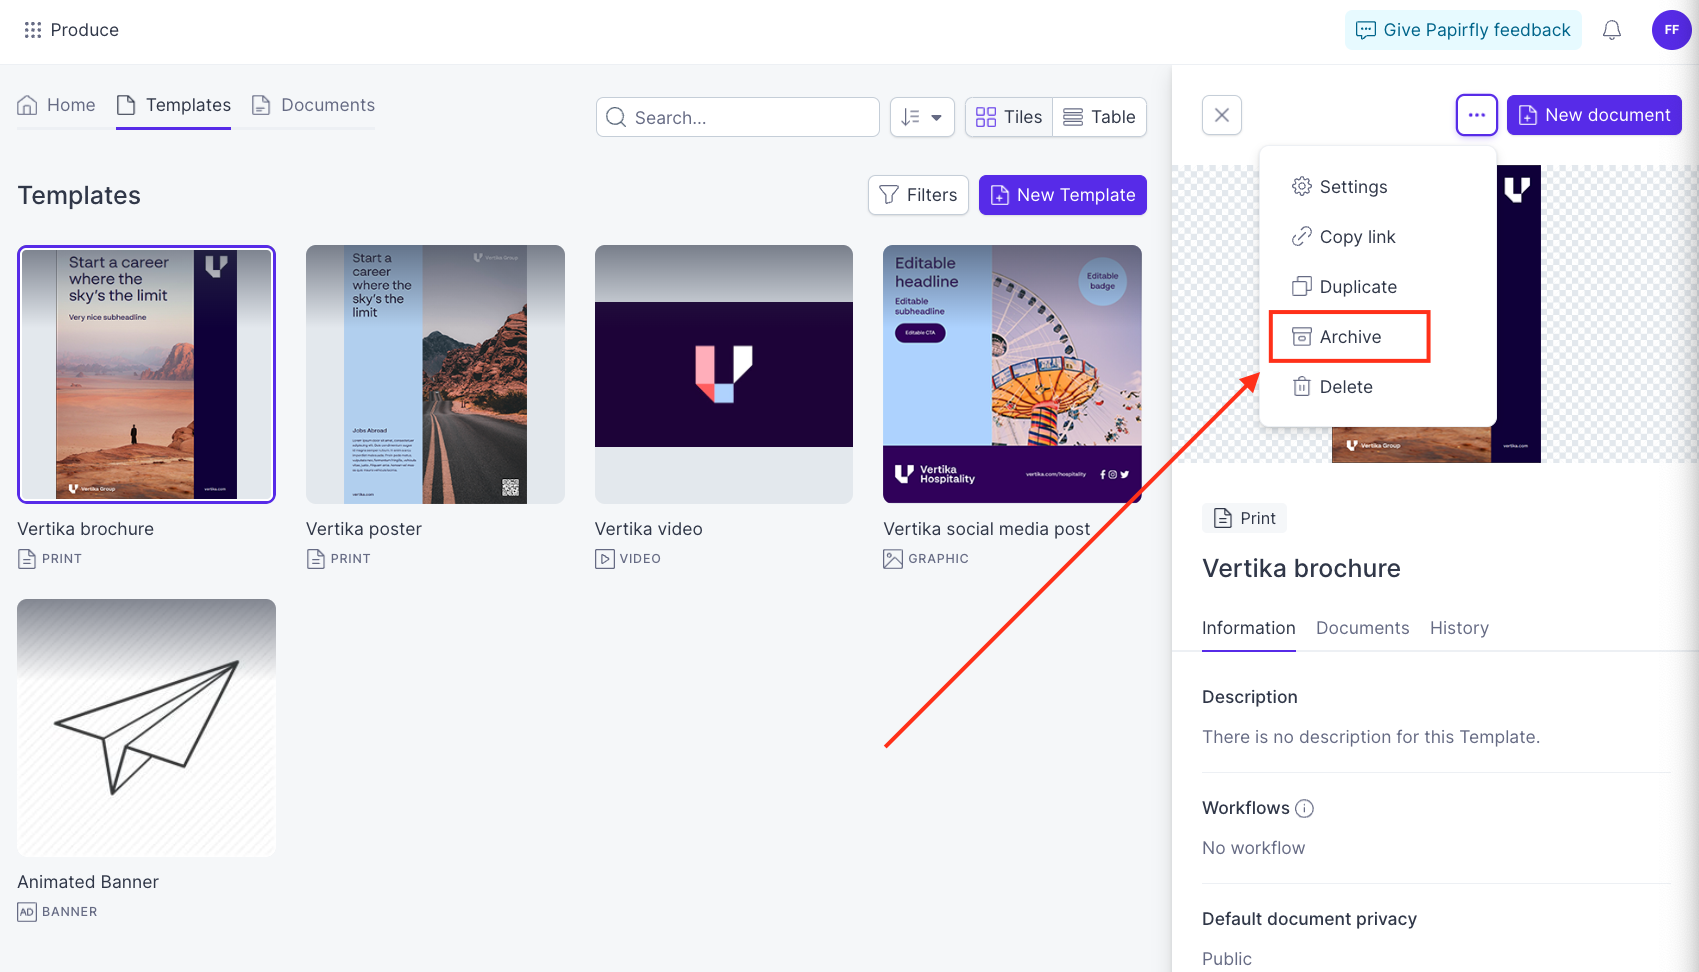Select the Vertika poster thumbnail

435,374
